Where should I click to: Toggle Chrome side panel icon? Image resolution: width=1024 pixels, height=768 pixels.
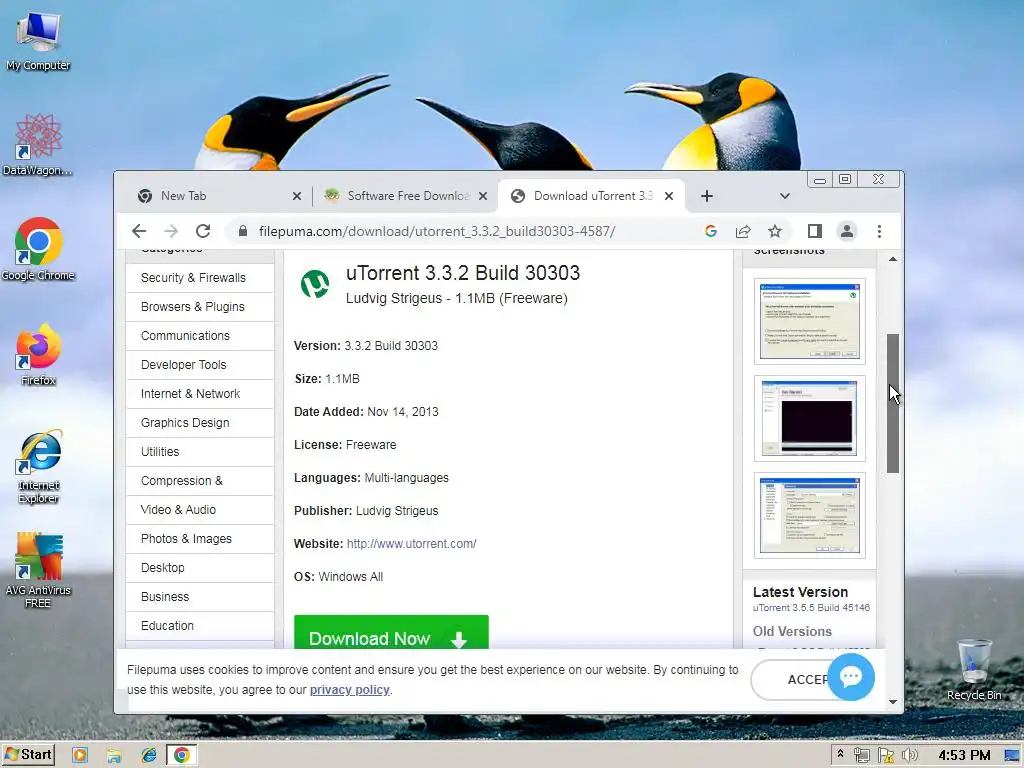(814, 231)
